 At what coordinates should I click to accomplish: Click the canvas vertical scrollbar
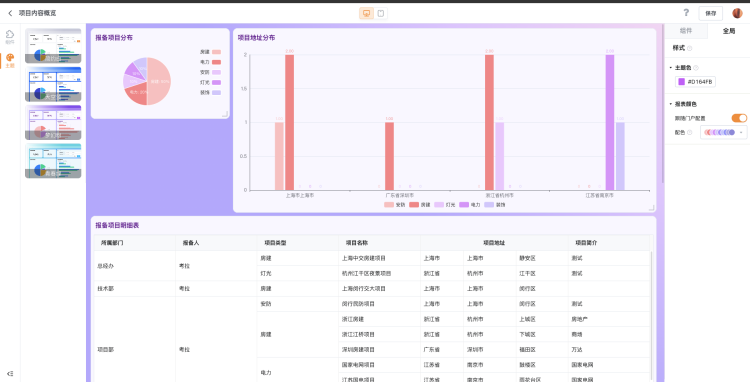pyautogui.click(x=662, y=103)
